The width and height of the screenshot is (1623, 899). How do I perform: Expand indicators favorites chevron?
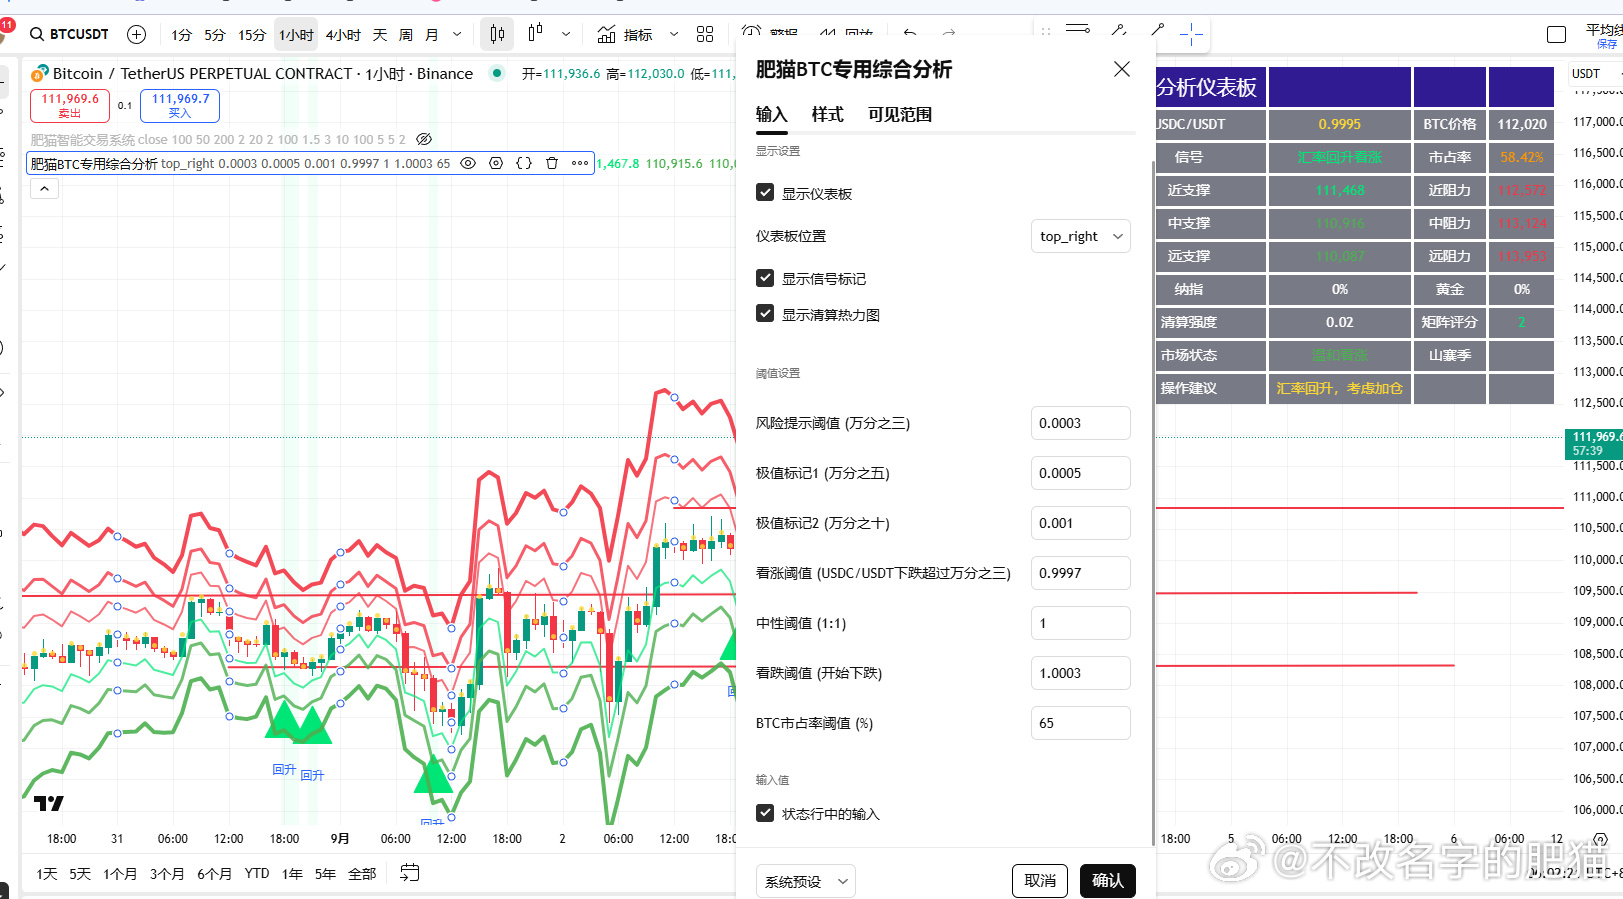pyautogui.click(x=674, y=34)
